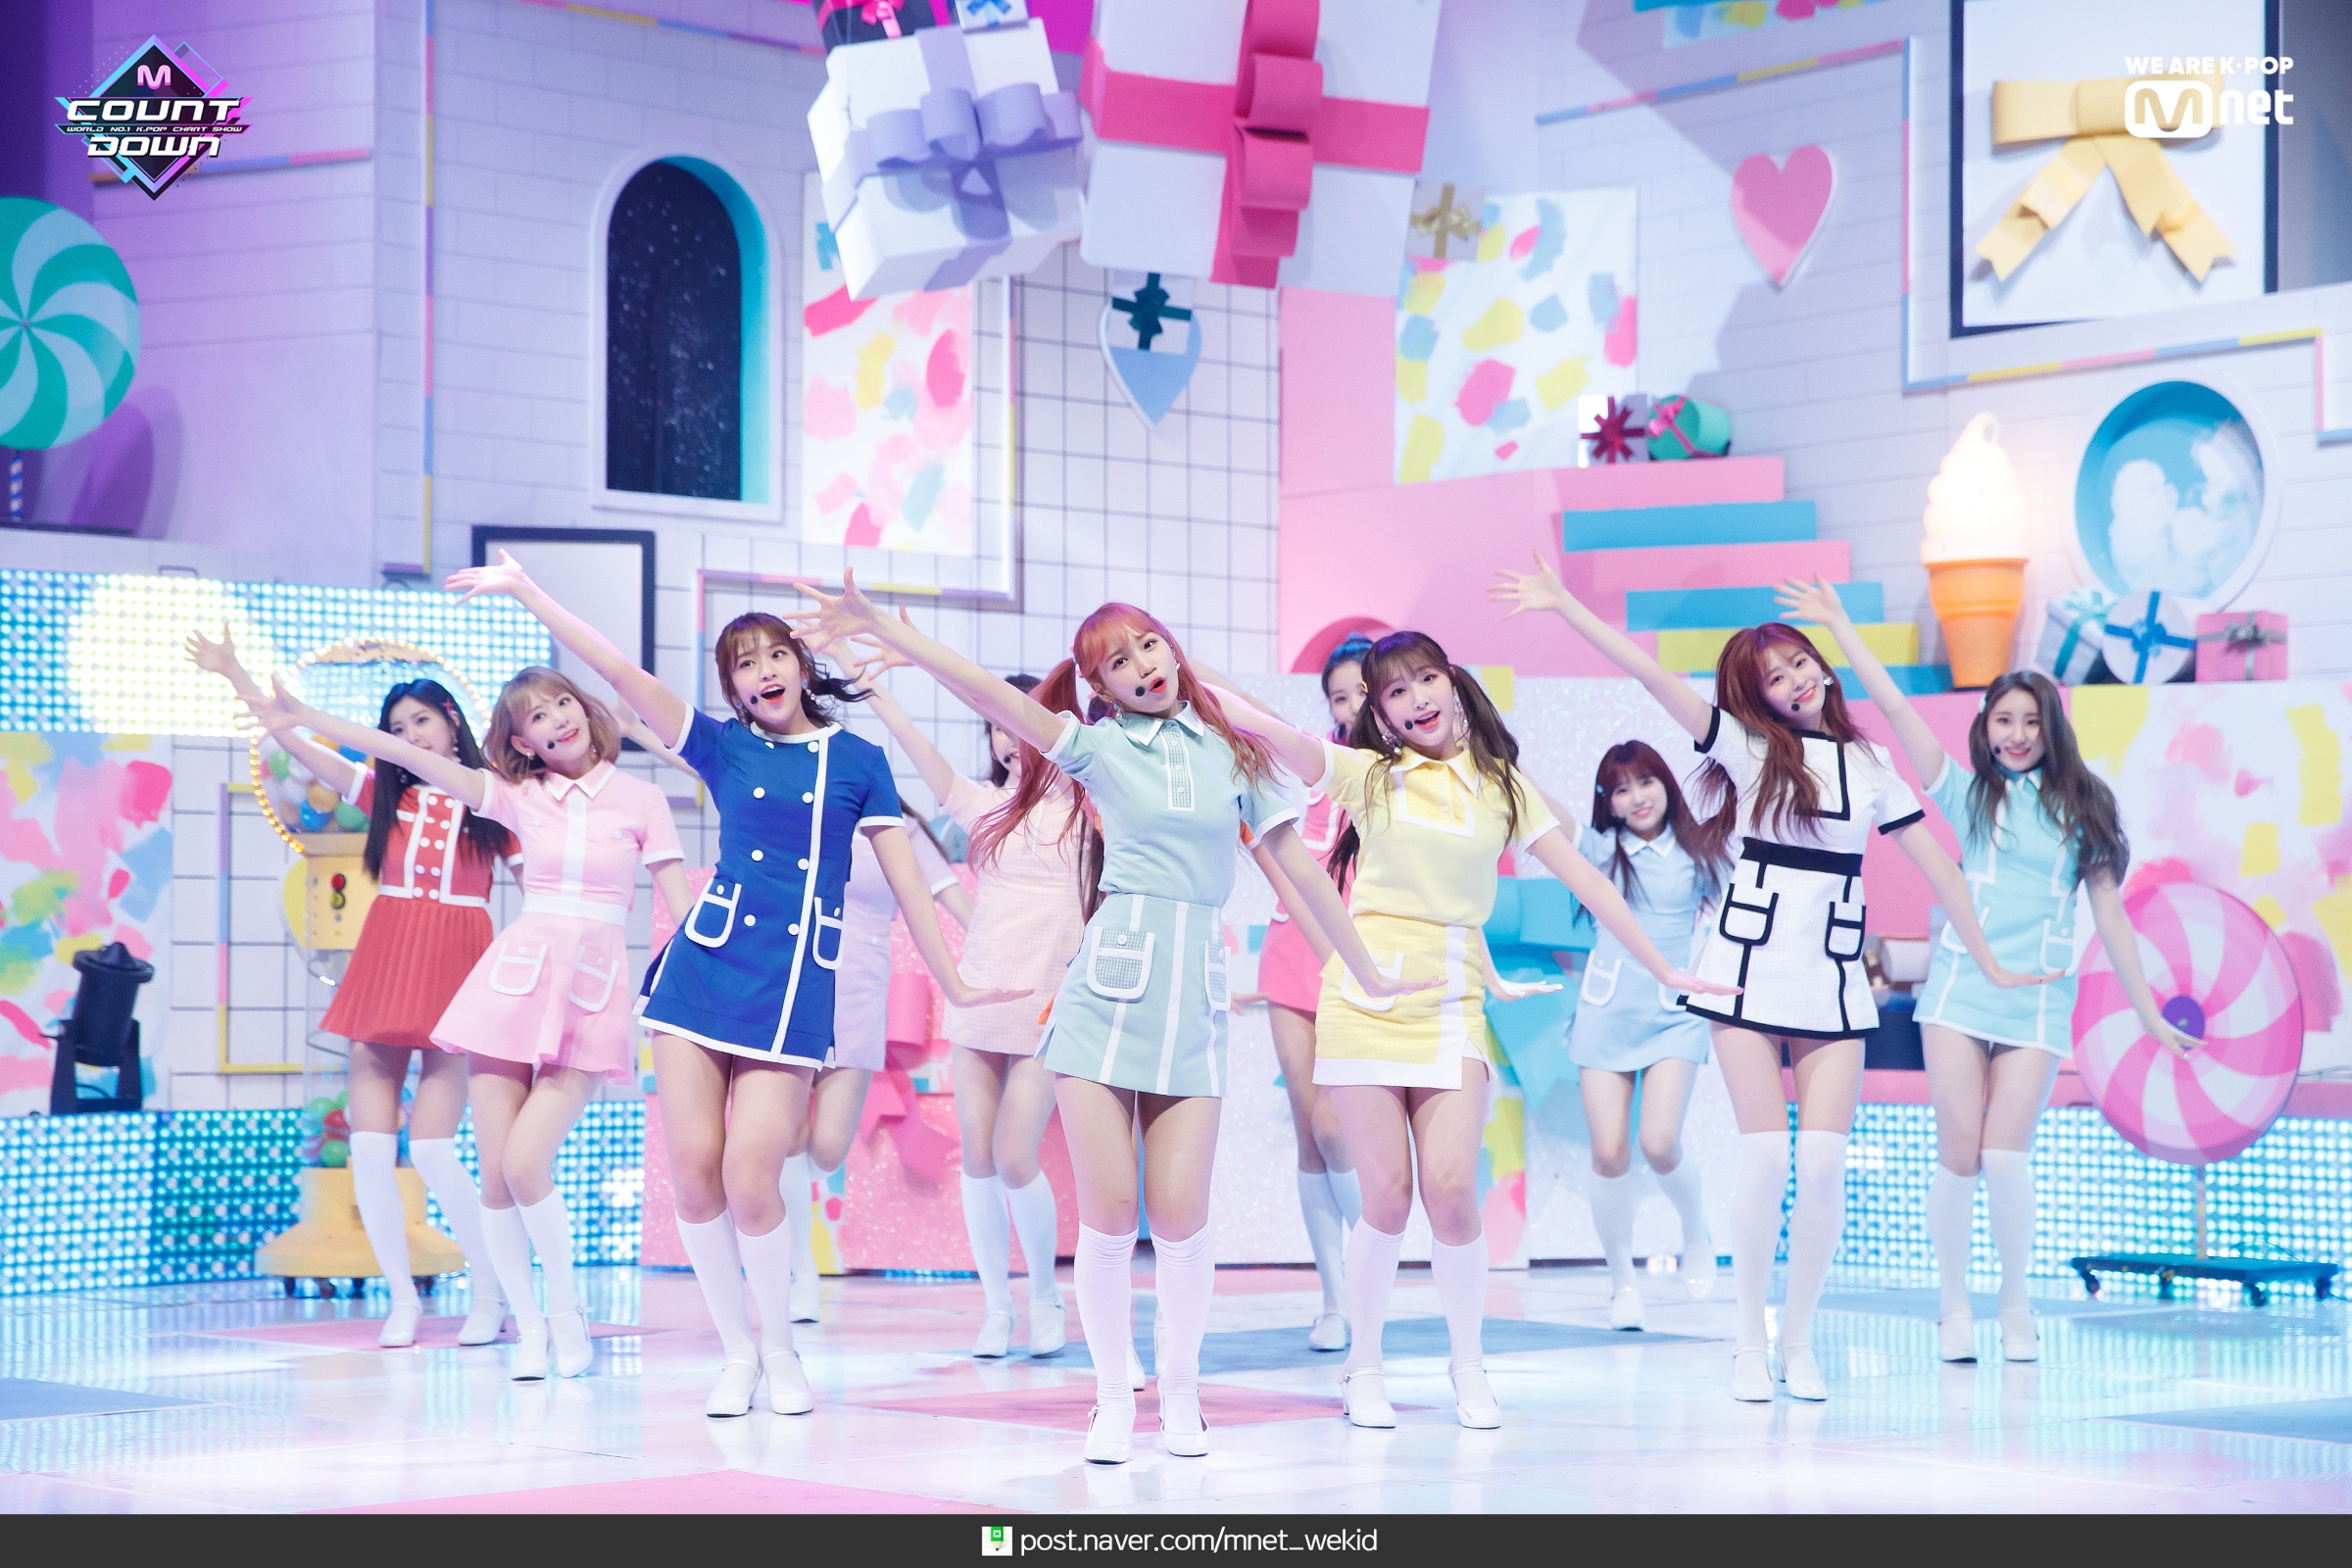
Task: Open the post.naver.com/mnet_wekid link
Action: [x=1198, y=1541]
